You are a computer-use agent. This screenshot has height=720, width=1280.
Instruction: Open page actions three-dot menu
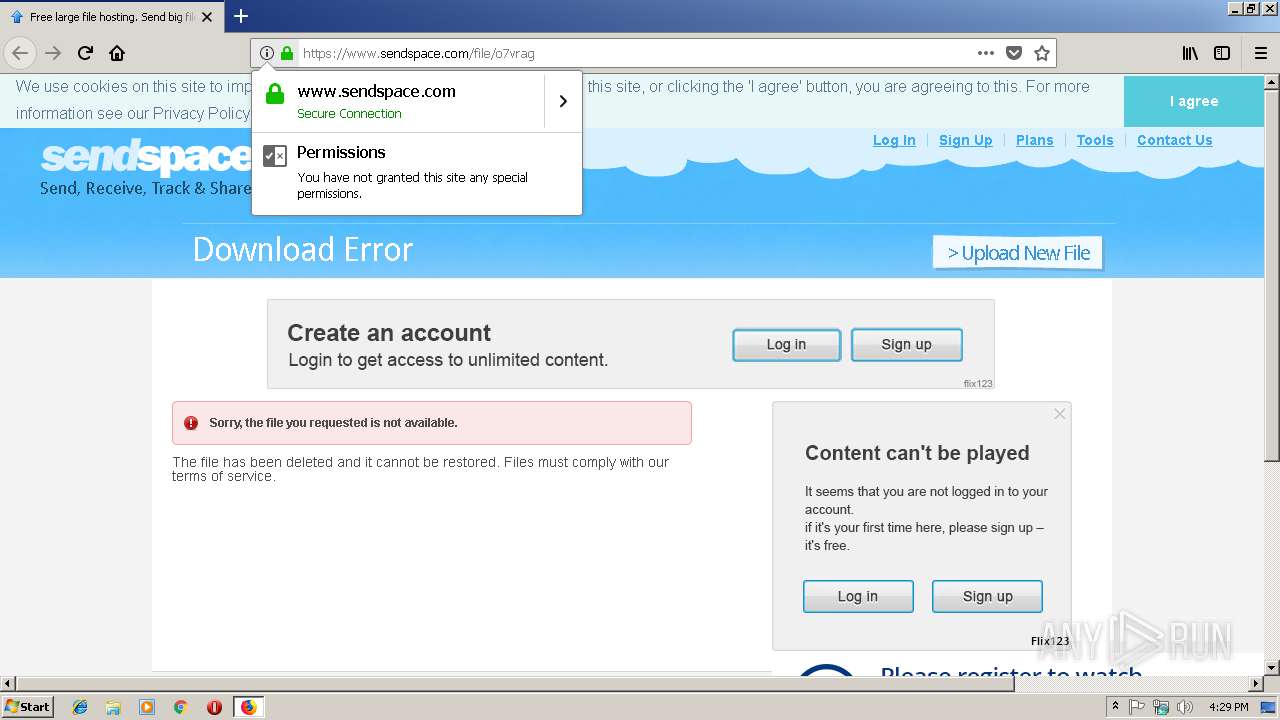986,53
